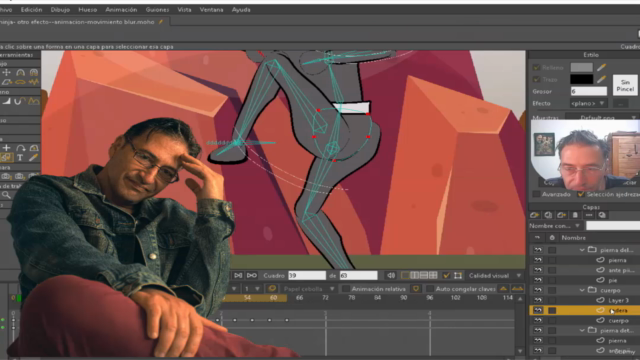Toggle the Trazo checkbox
This screenshot has width=640, height=360.
(536, 79)
